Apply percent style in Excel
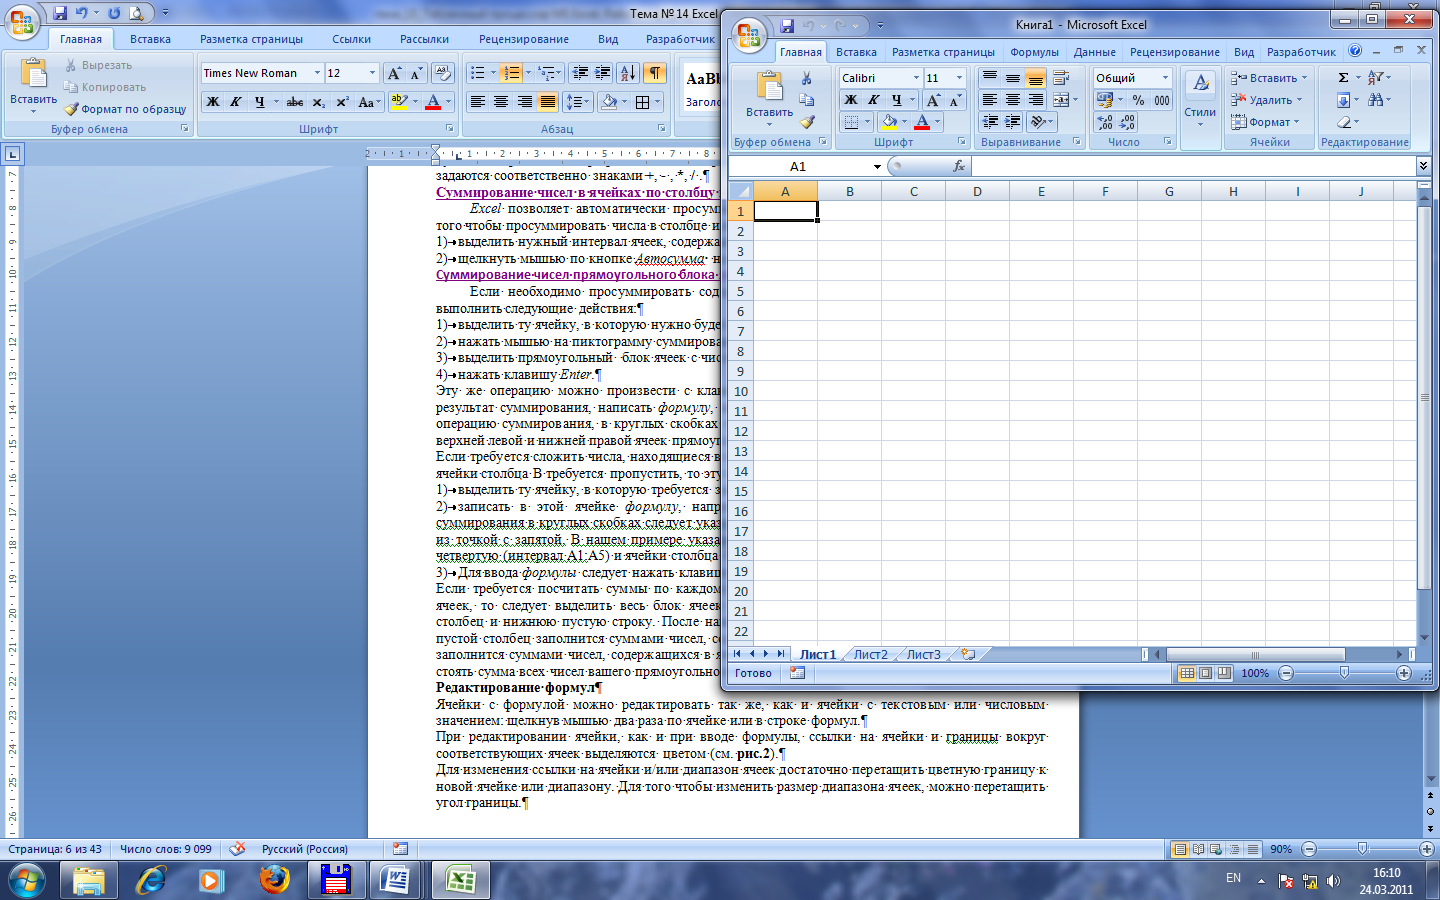 (x=1138, y=100)
